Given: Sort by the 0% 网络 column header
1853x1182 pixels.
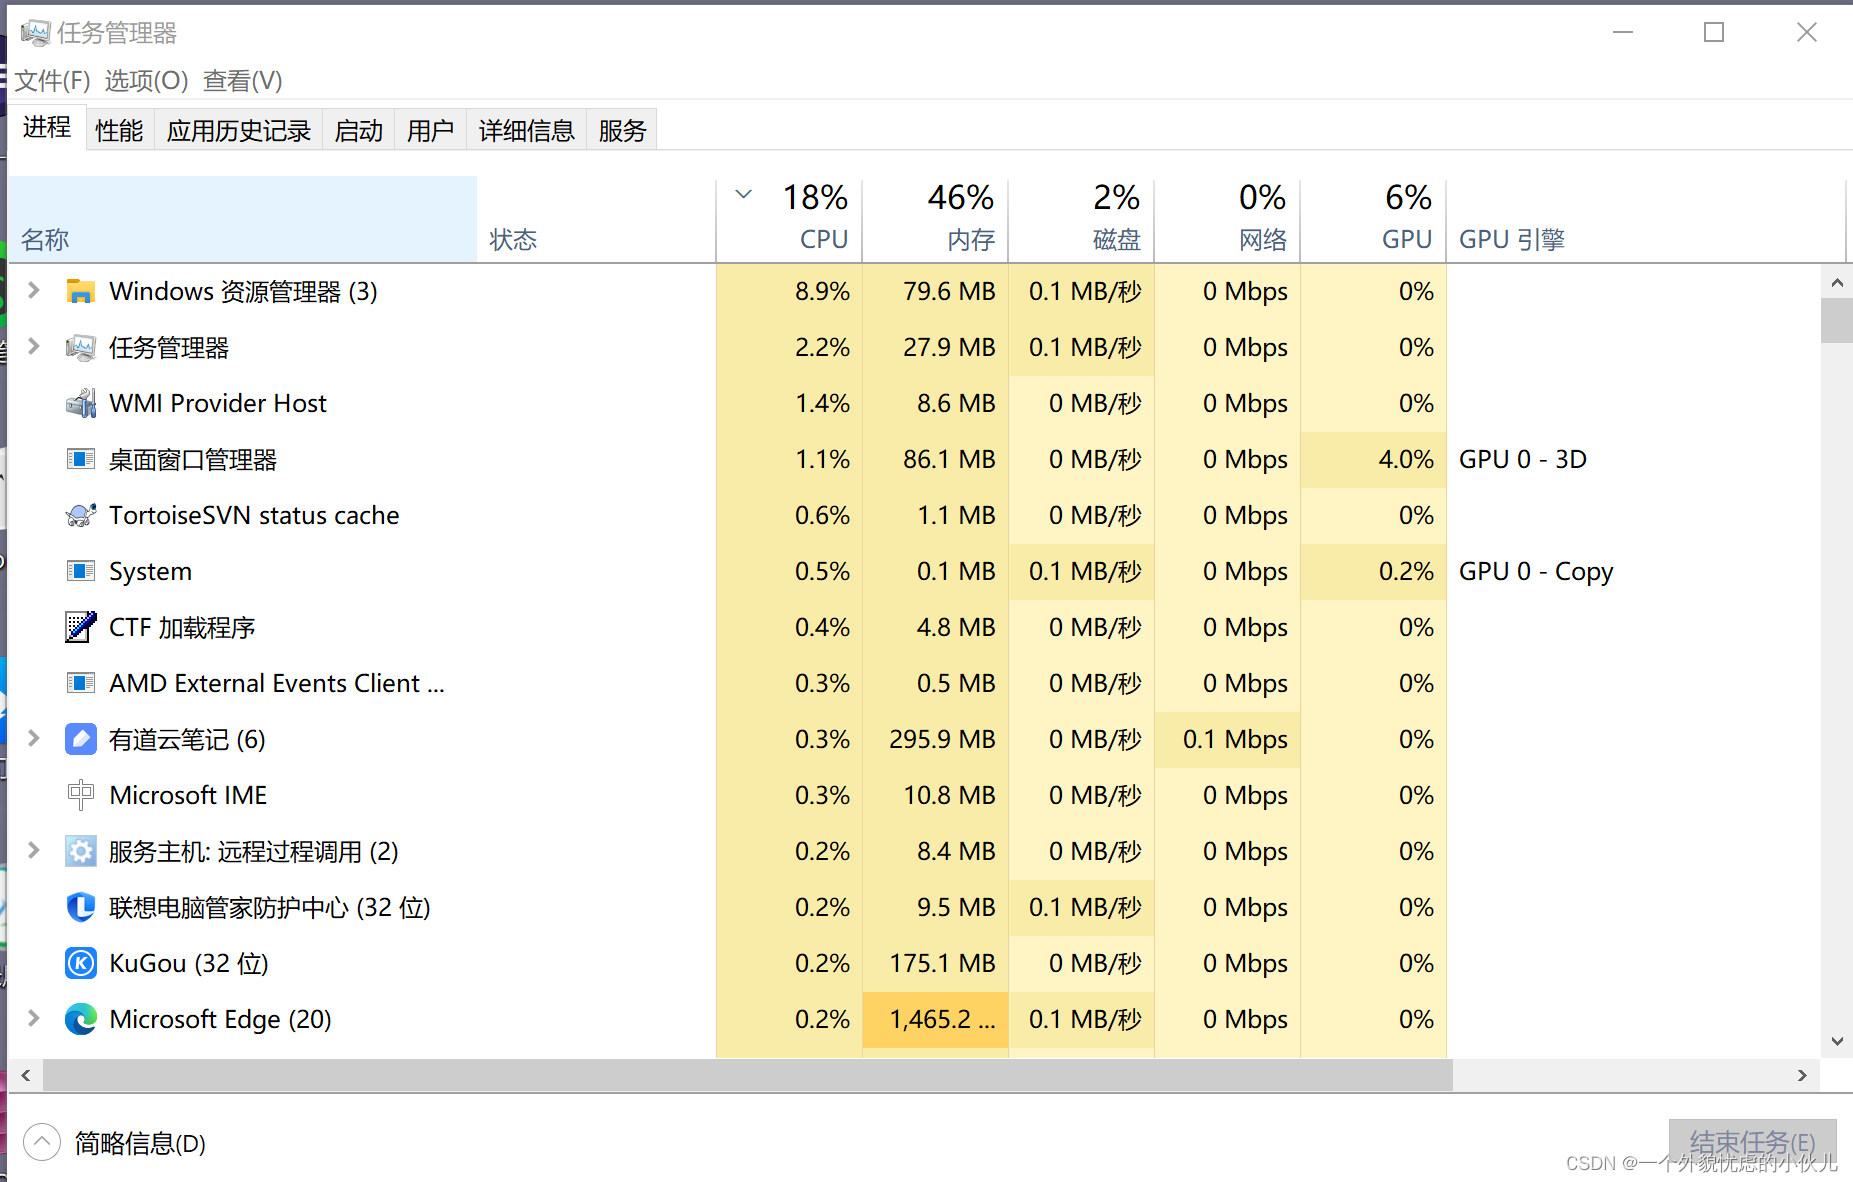Looking at the screenshot, I should [x=1227, y=219].
